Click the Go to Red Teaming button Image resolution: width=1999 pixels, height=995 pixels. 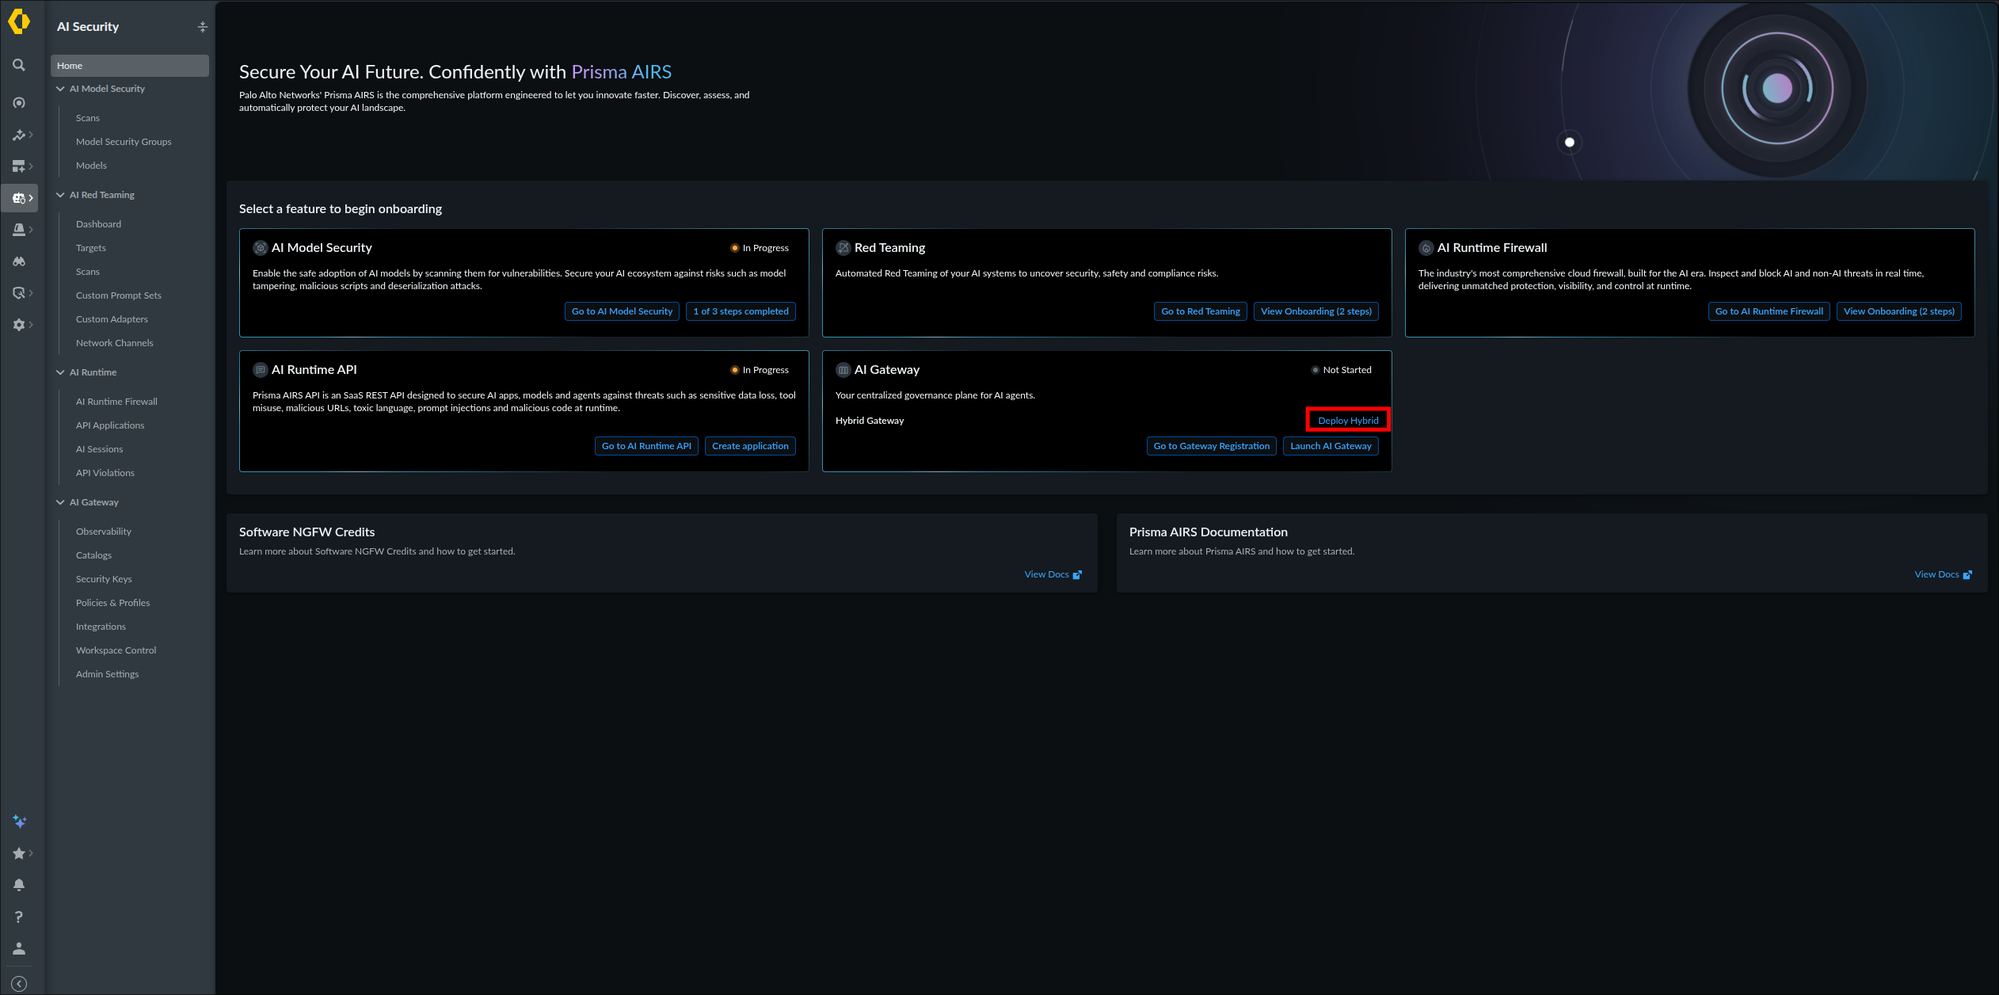(x=1200, y=311)
